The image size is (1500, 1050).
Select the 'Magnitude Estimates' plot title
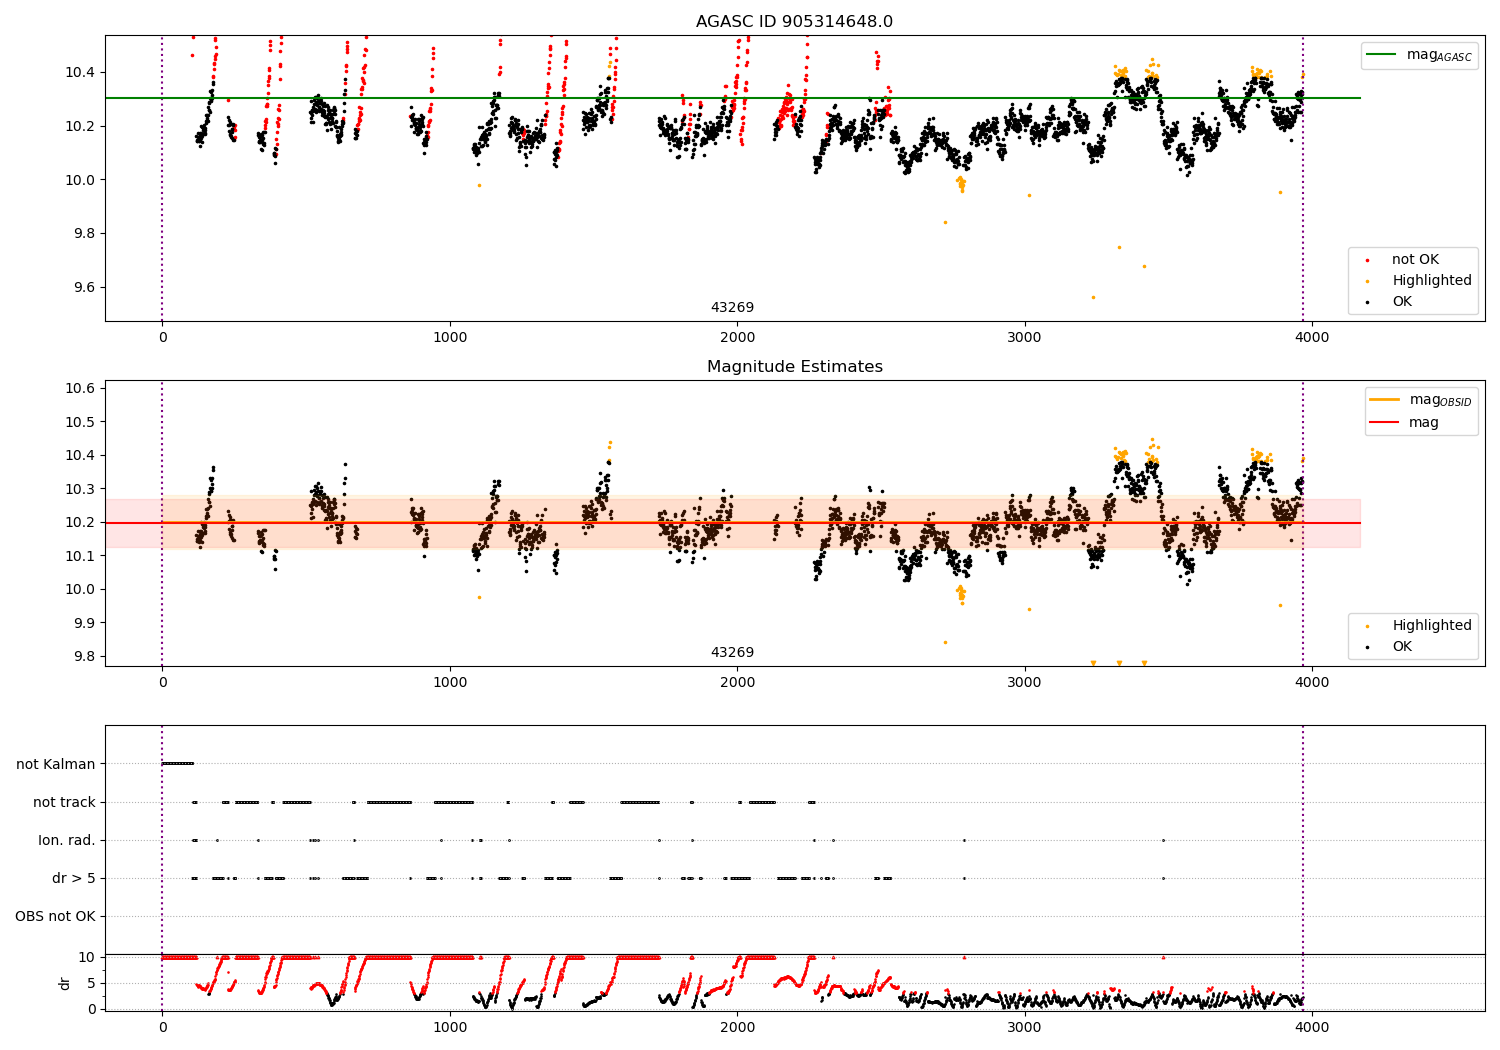pyautogui.click(x=794, y=367)
